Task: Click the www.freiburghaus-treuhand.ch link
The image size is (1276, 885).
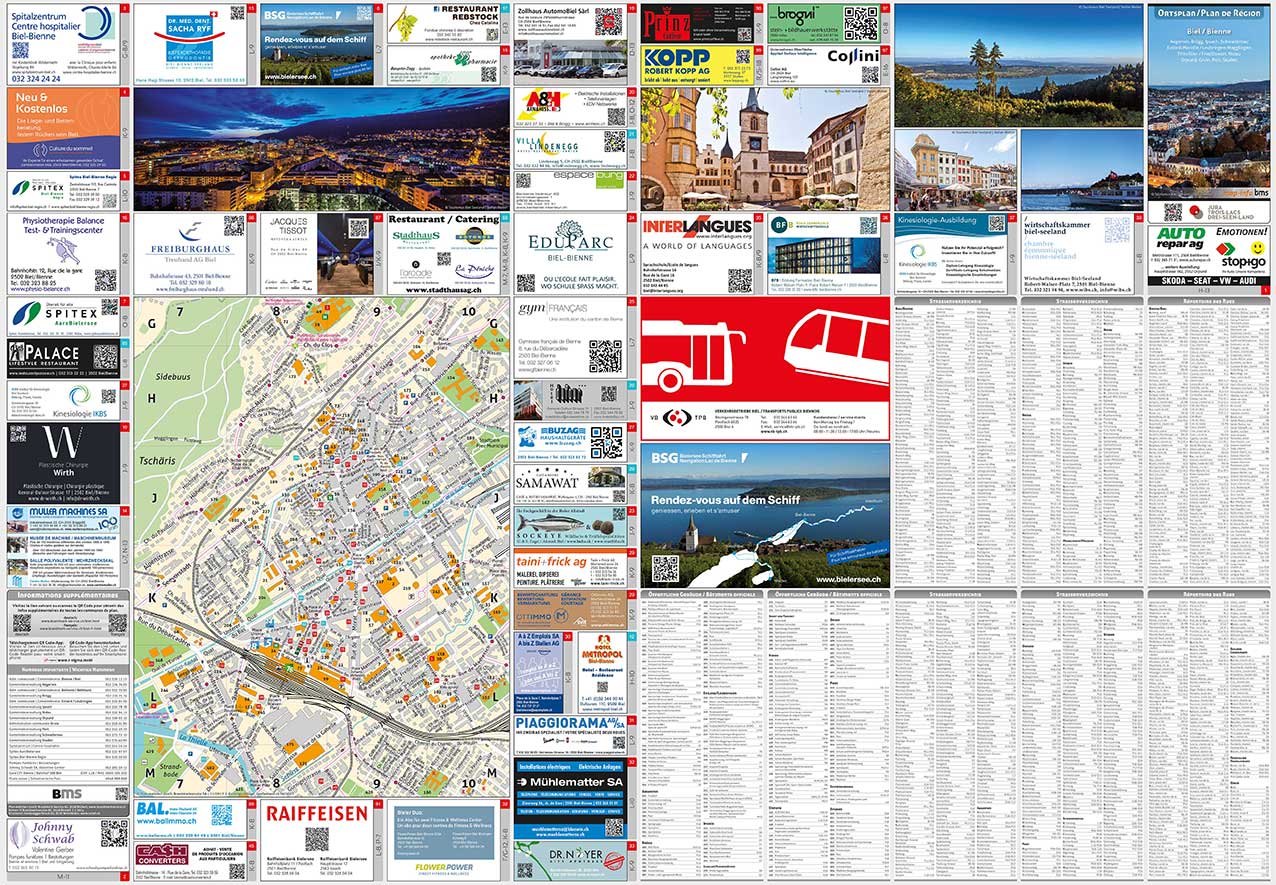Action: tap(190, 287)
